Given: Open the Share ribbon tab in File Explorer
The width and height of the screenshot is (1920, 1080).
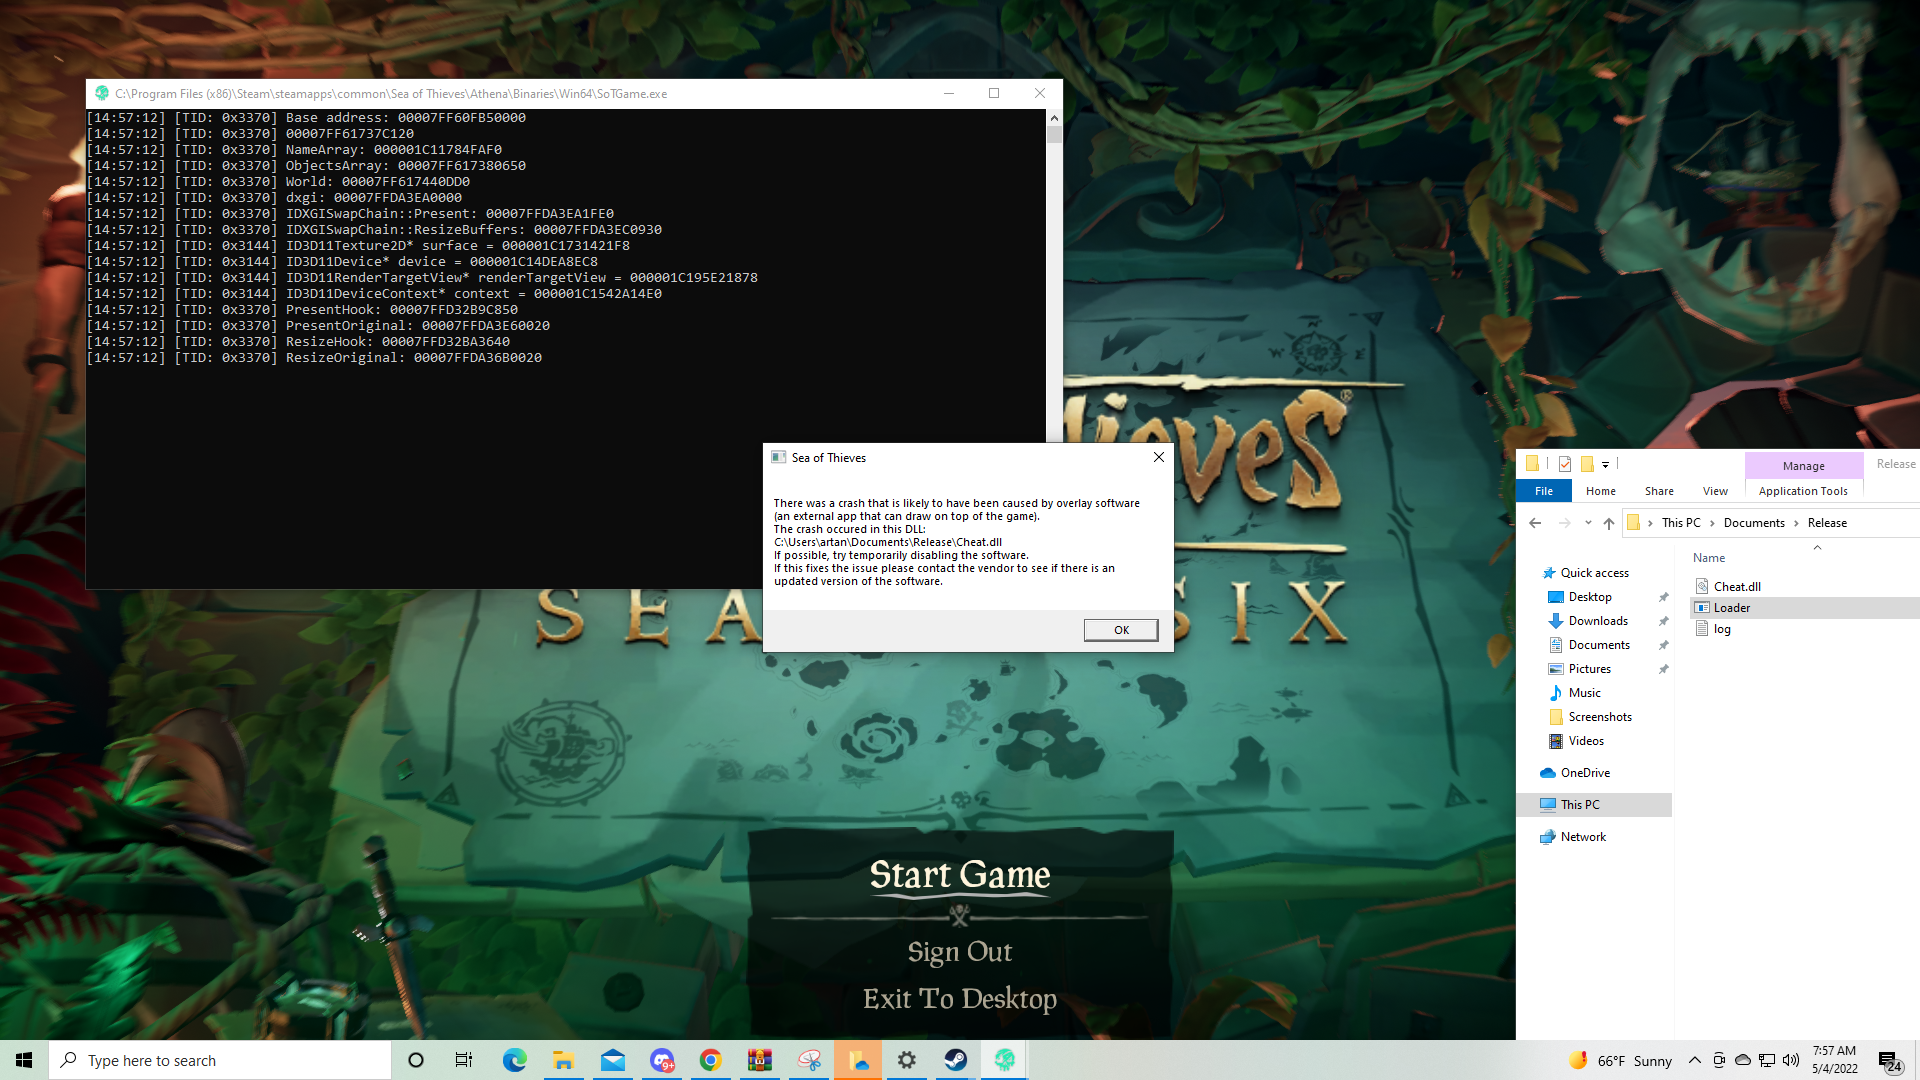Looking at the screenshot, I should pyautogui.click(x=1659, y=491).
